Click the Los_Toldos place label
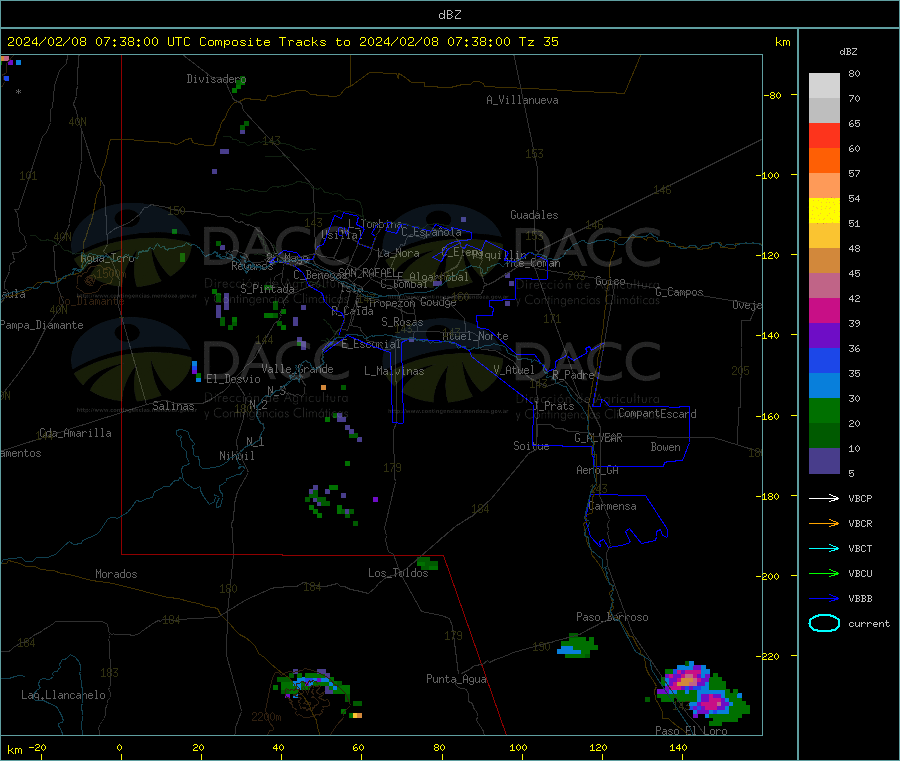The image size is (900, 761). point(398,573)
